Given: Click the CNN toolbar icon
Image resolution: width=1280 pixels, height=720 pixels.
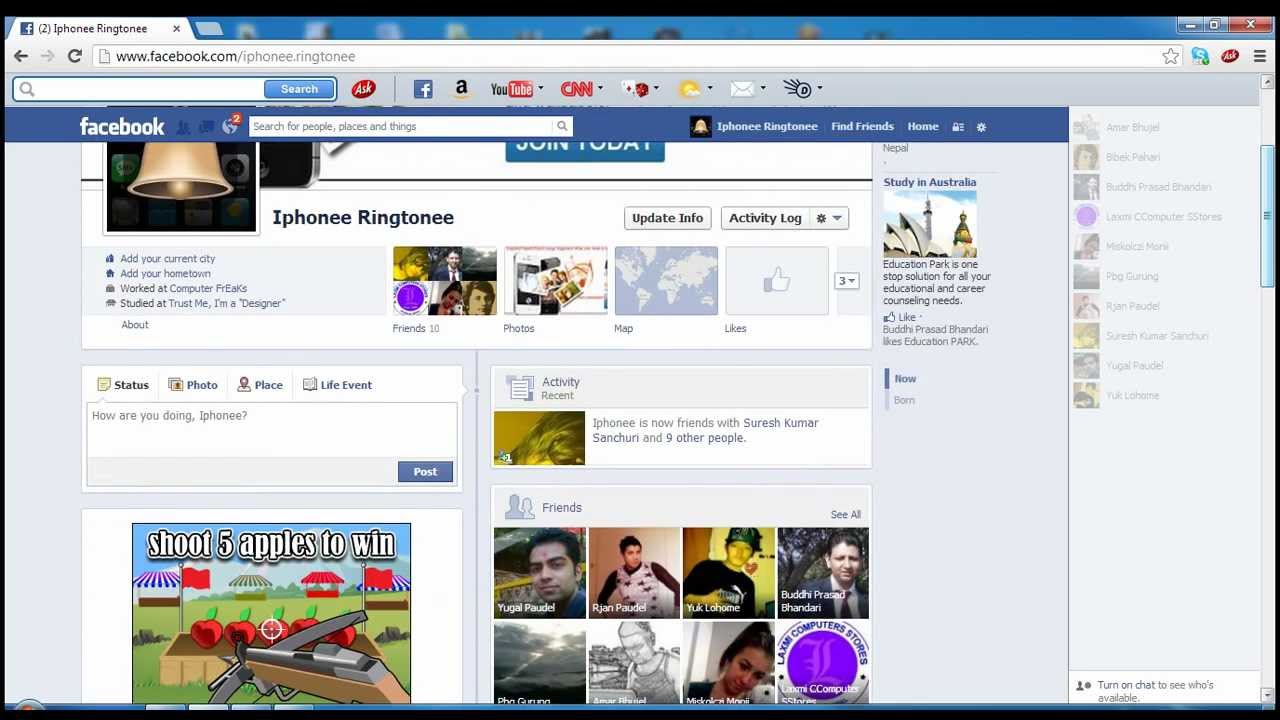Looking at the screenshot, I should coord(576,89).
